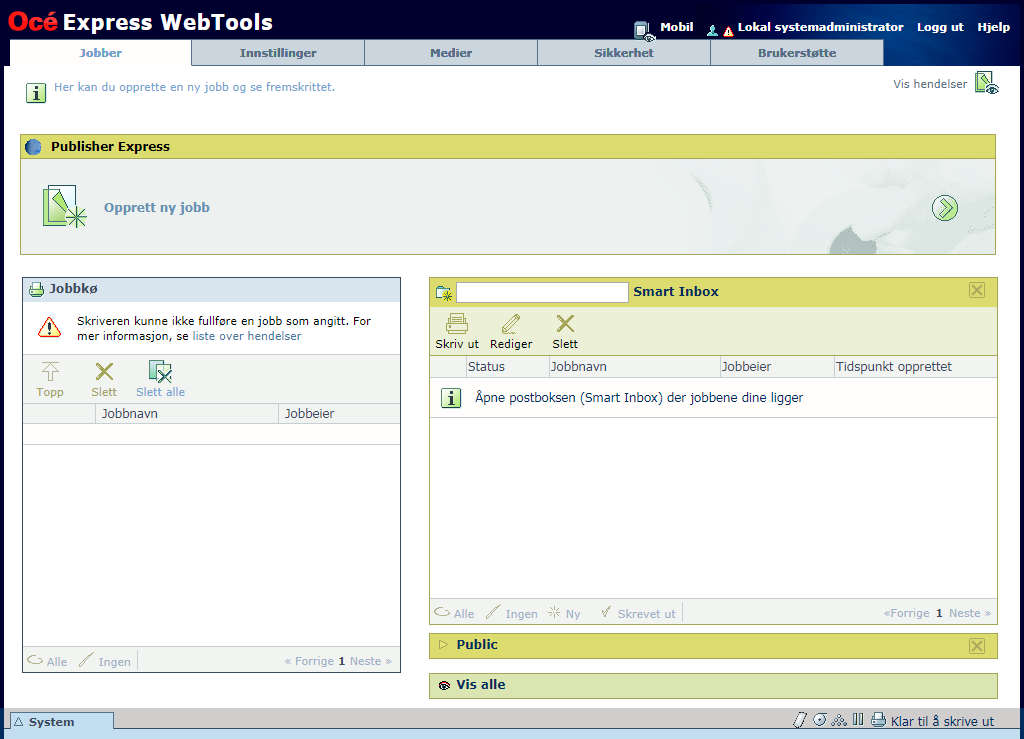This screenshot has height=739, width=1024.
Task: Click Skriv ut in Smart Inbox
Action: tap(457, 332)
